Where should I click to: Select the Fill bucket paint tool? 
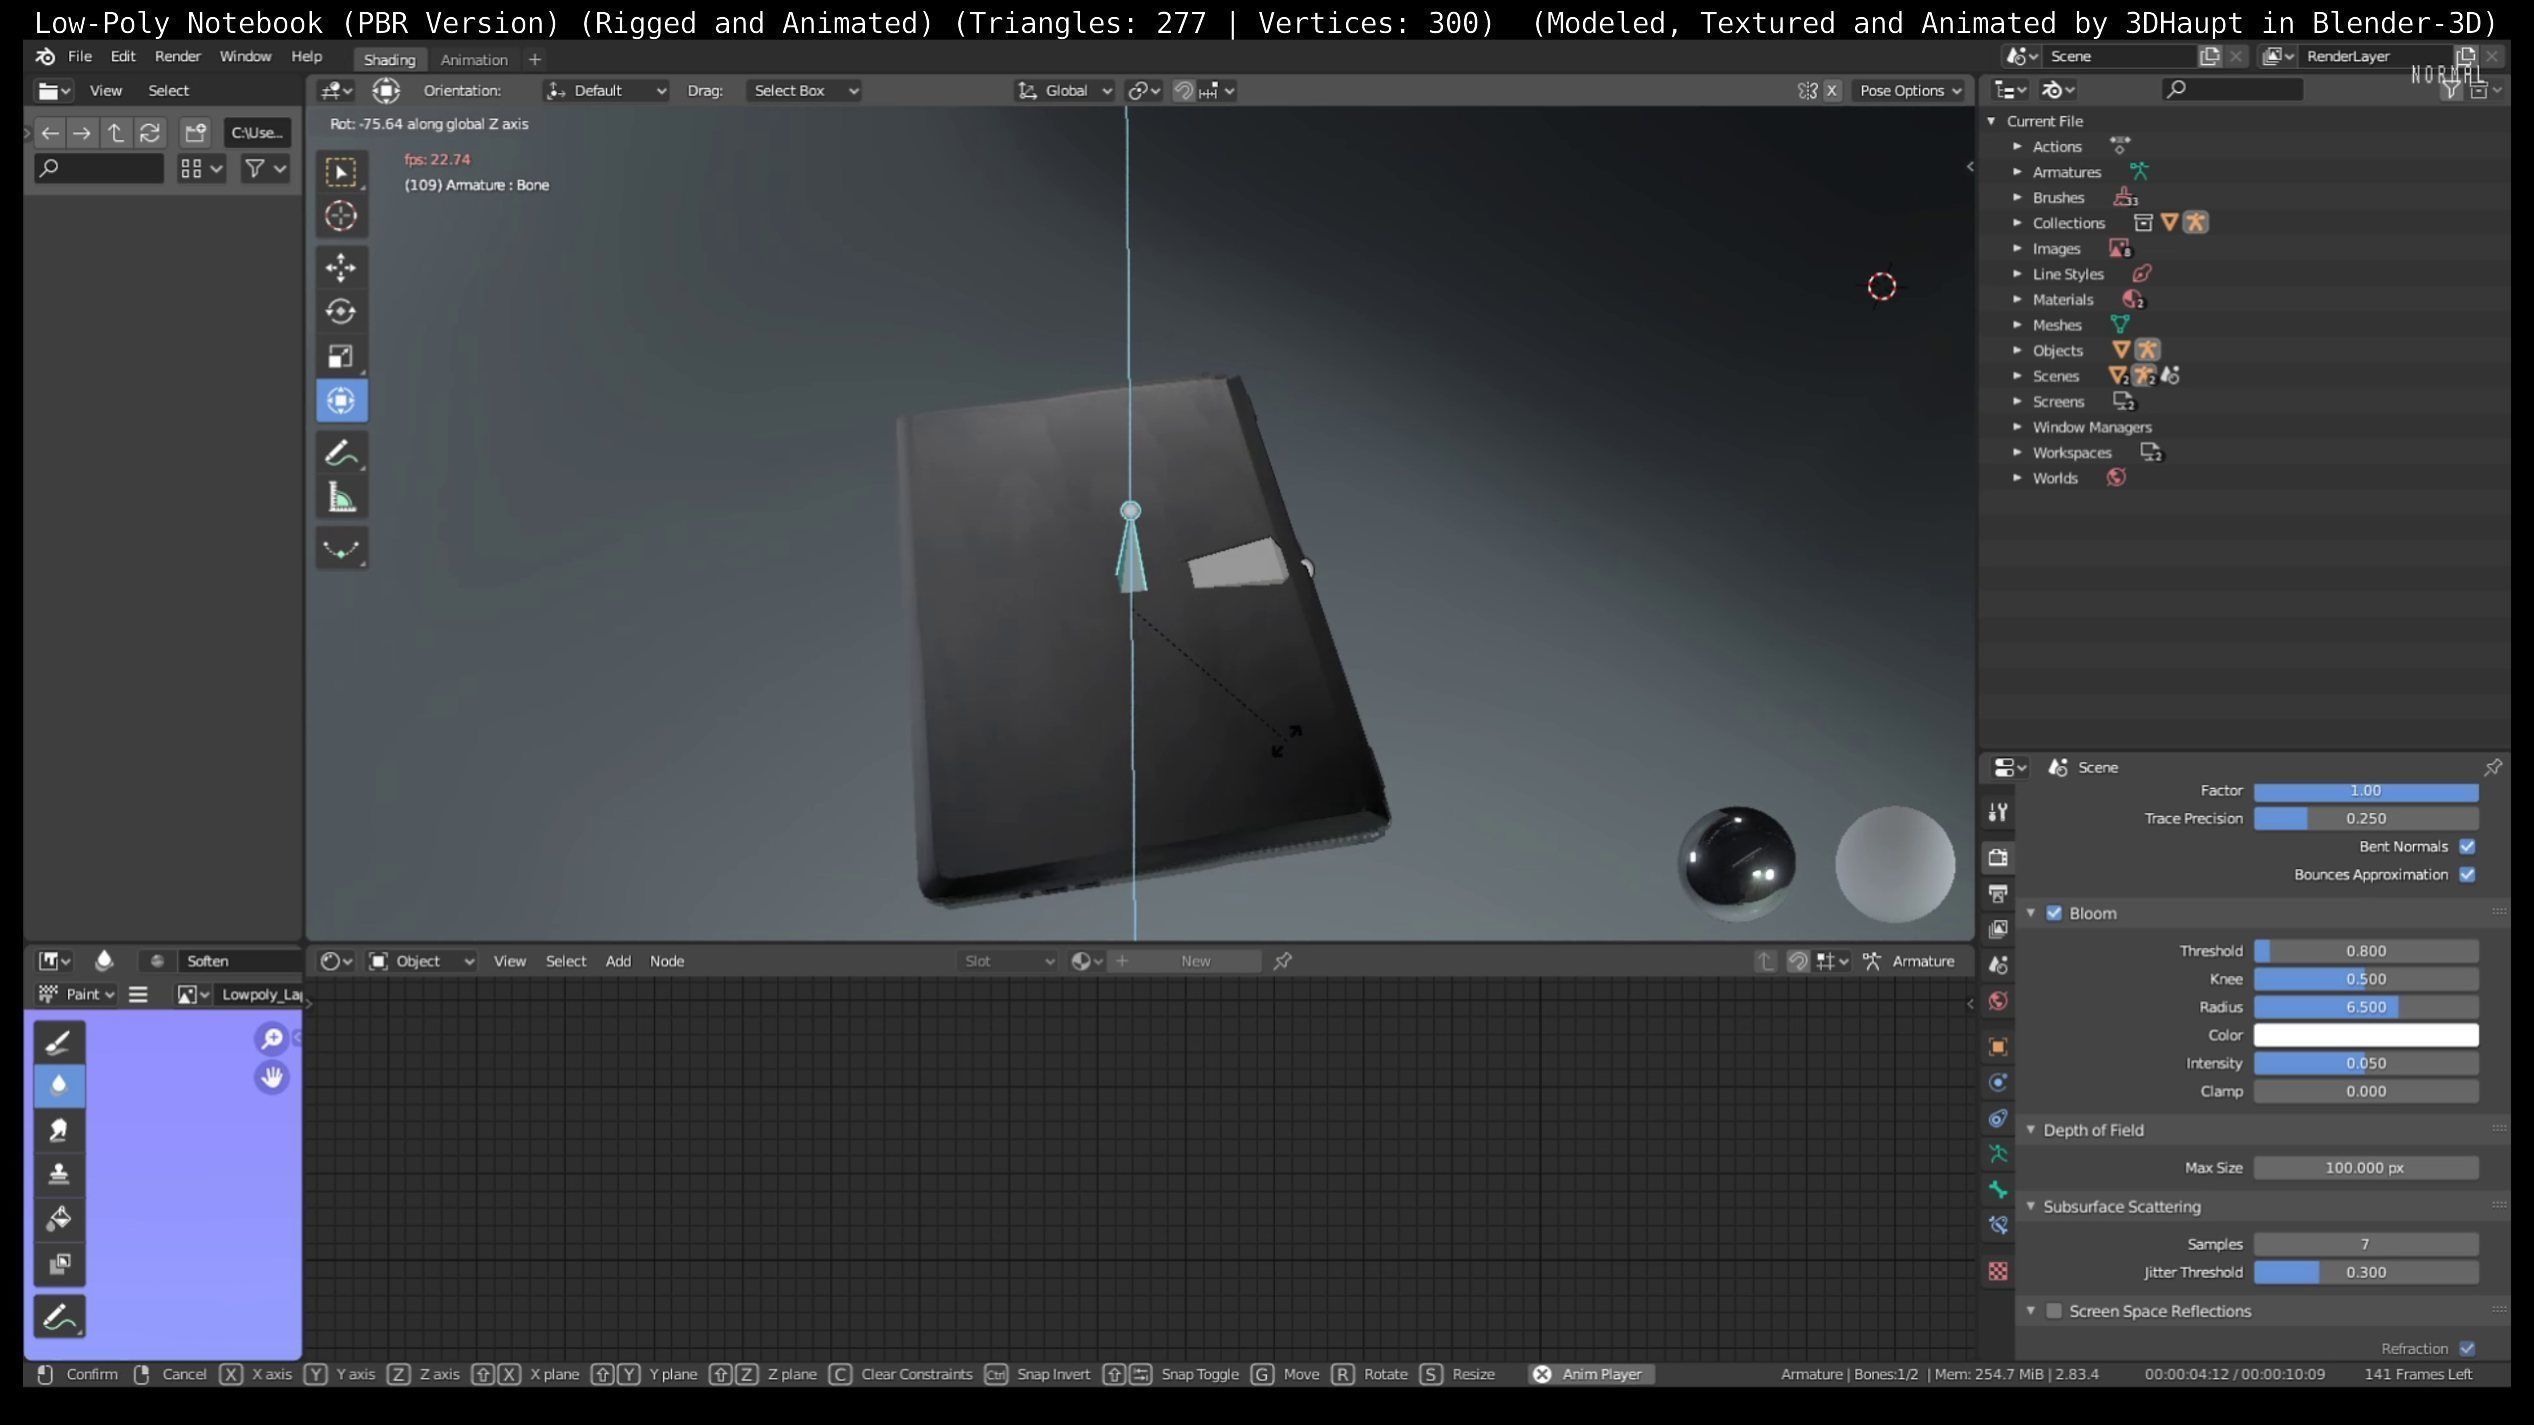click(59, 1218)
